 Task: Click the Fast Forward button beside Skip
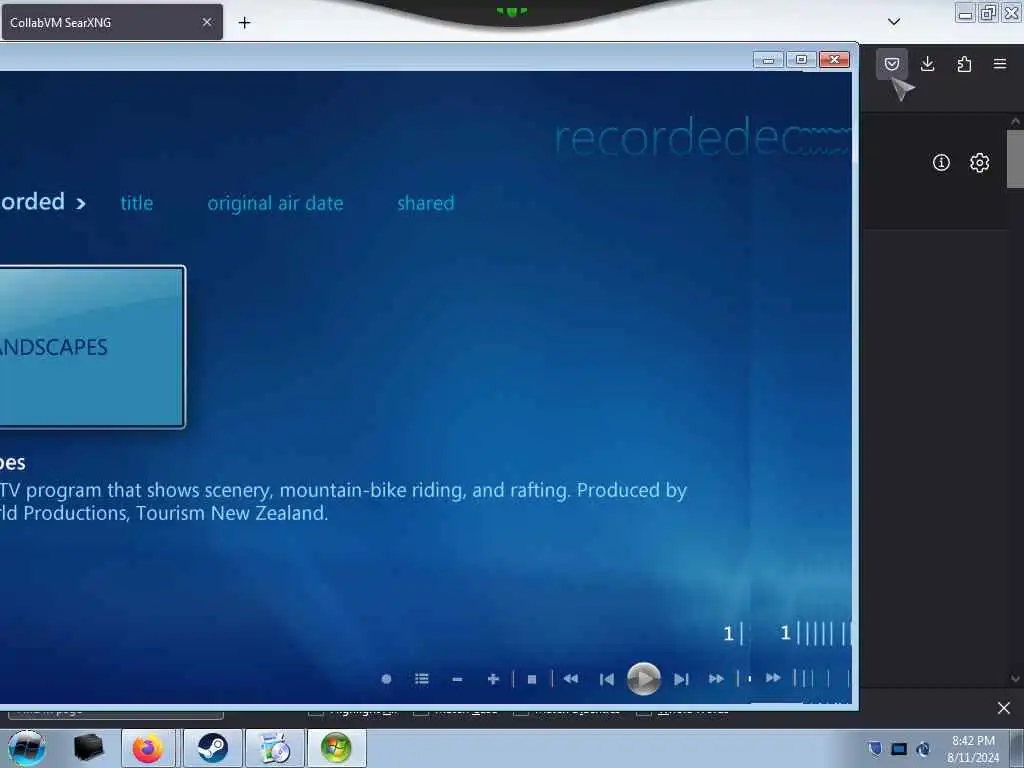pyautogui.click(x=716, y=679)
